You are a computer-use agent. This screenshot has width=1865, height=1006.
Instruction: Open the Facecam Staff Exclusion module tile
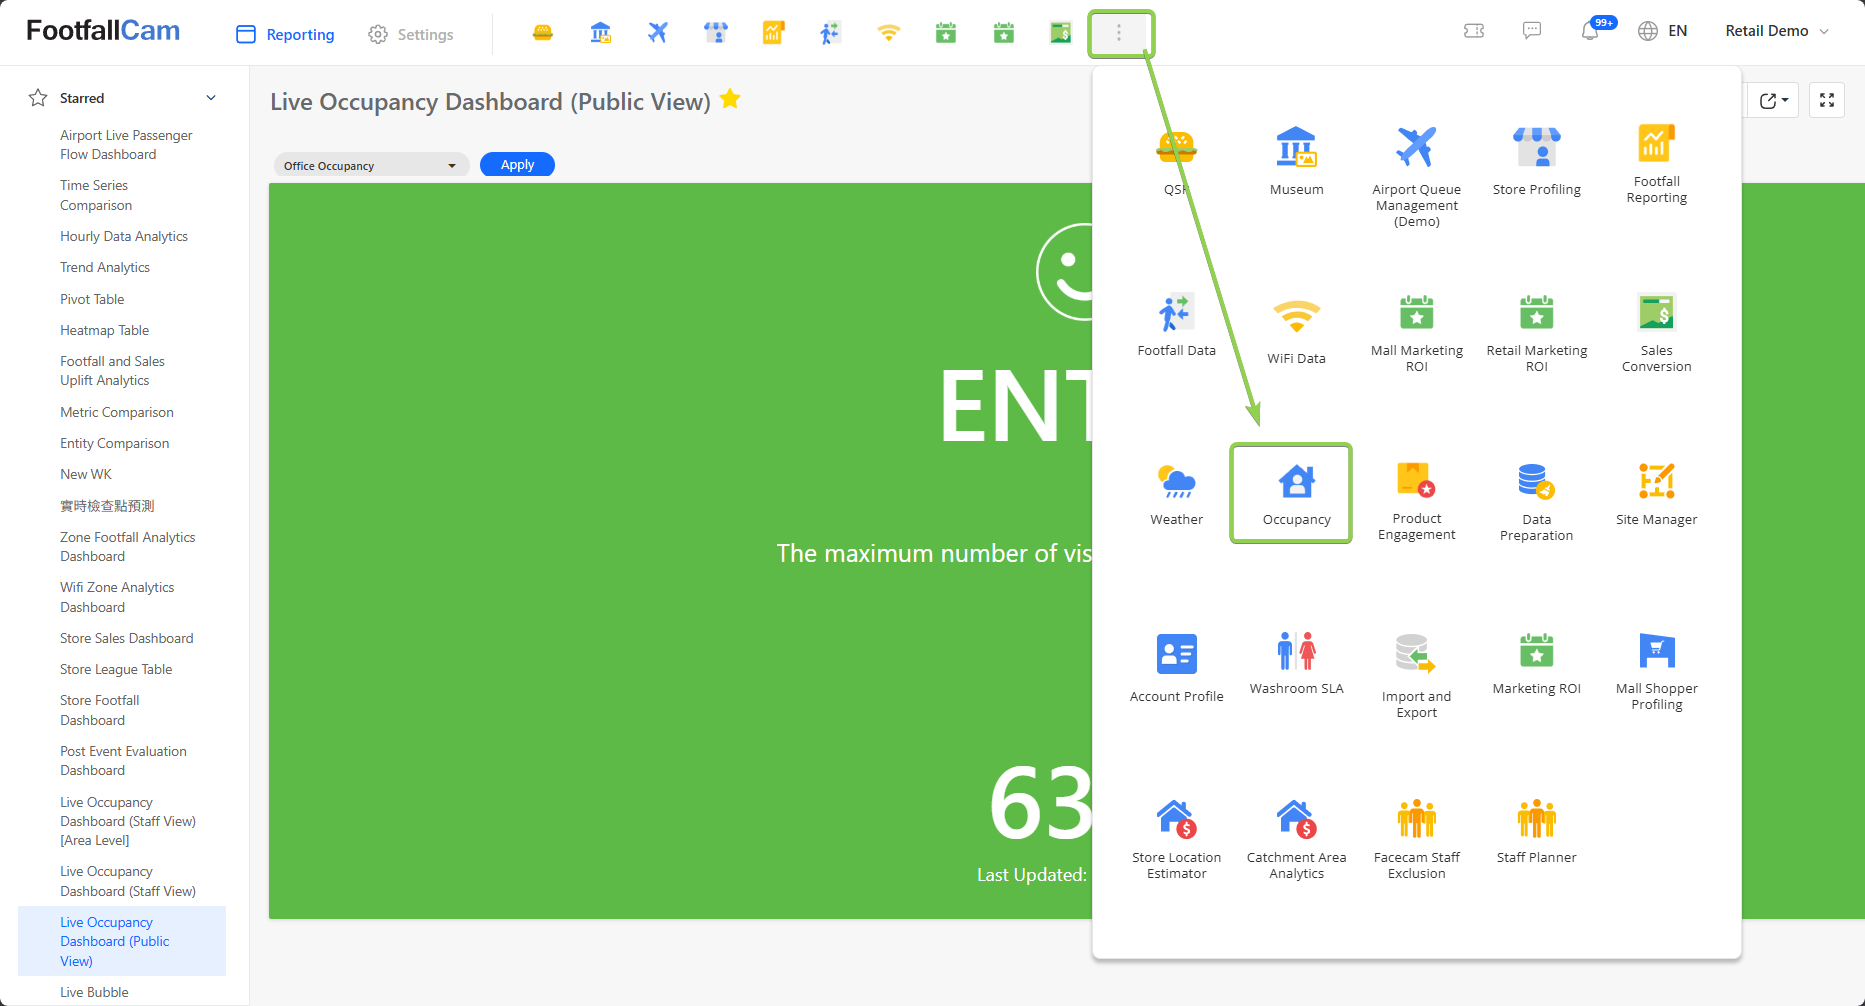click(x=1416, y=840)
